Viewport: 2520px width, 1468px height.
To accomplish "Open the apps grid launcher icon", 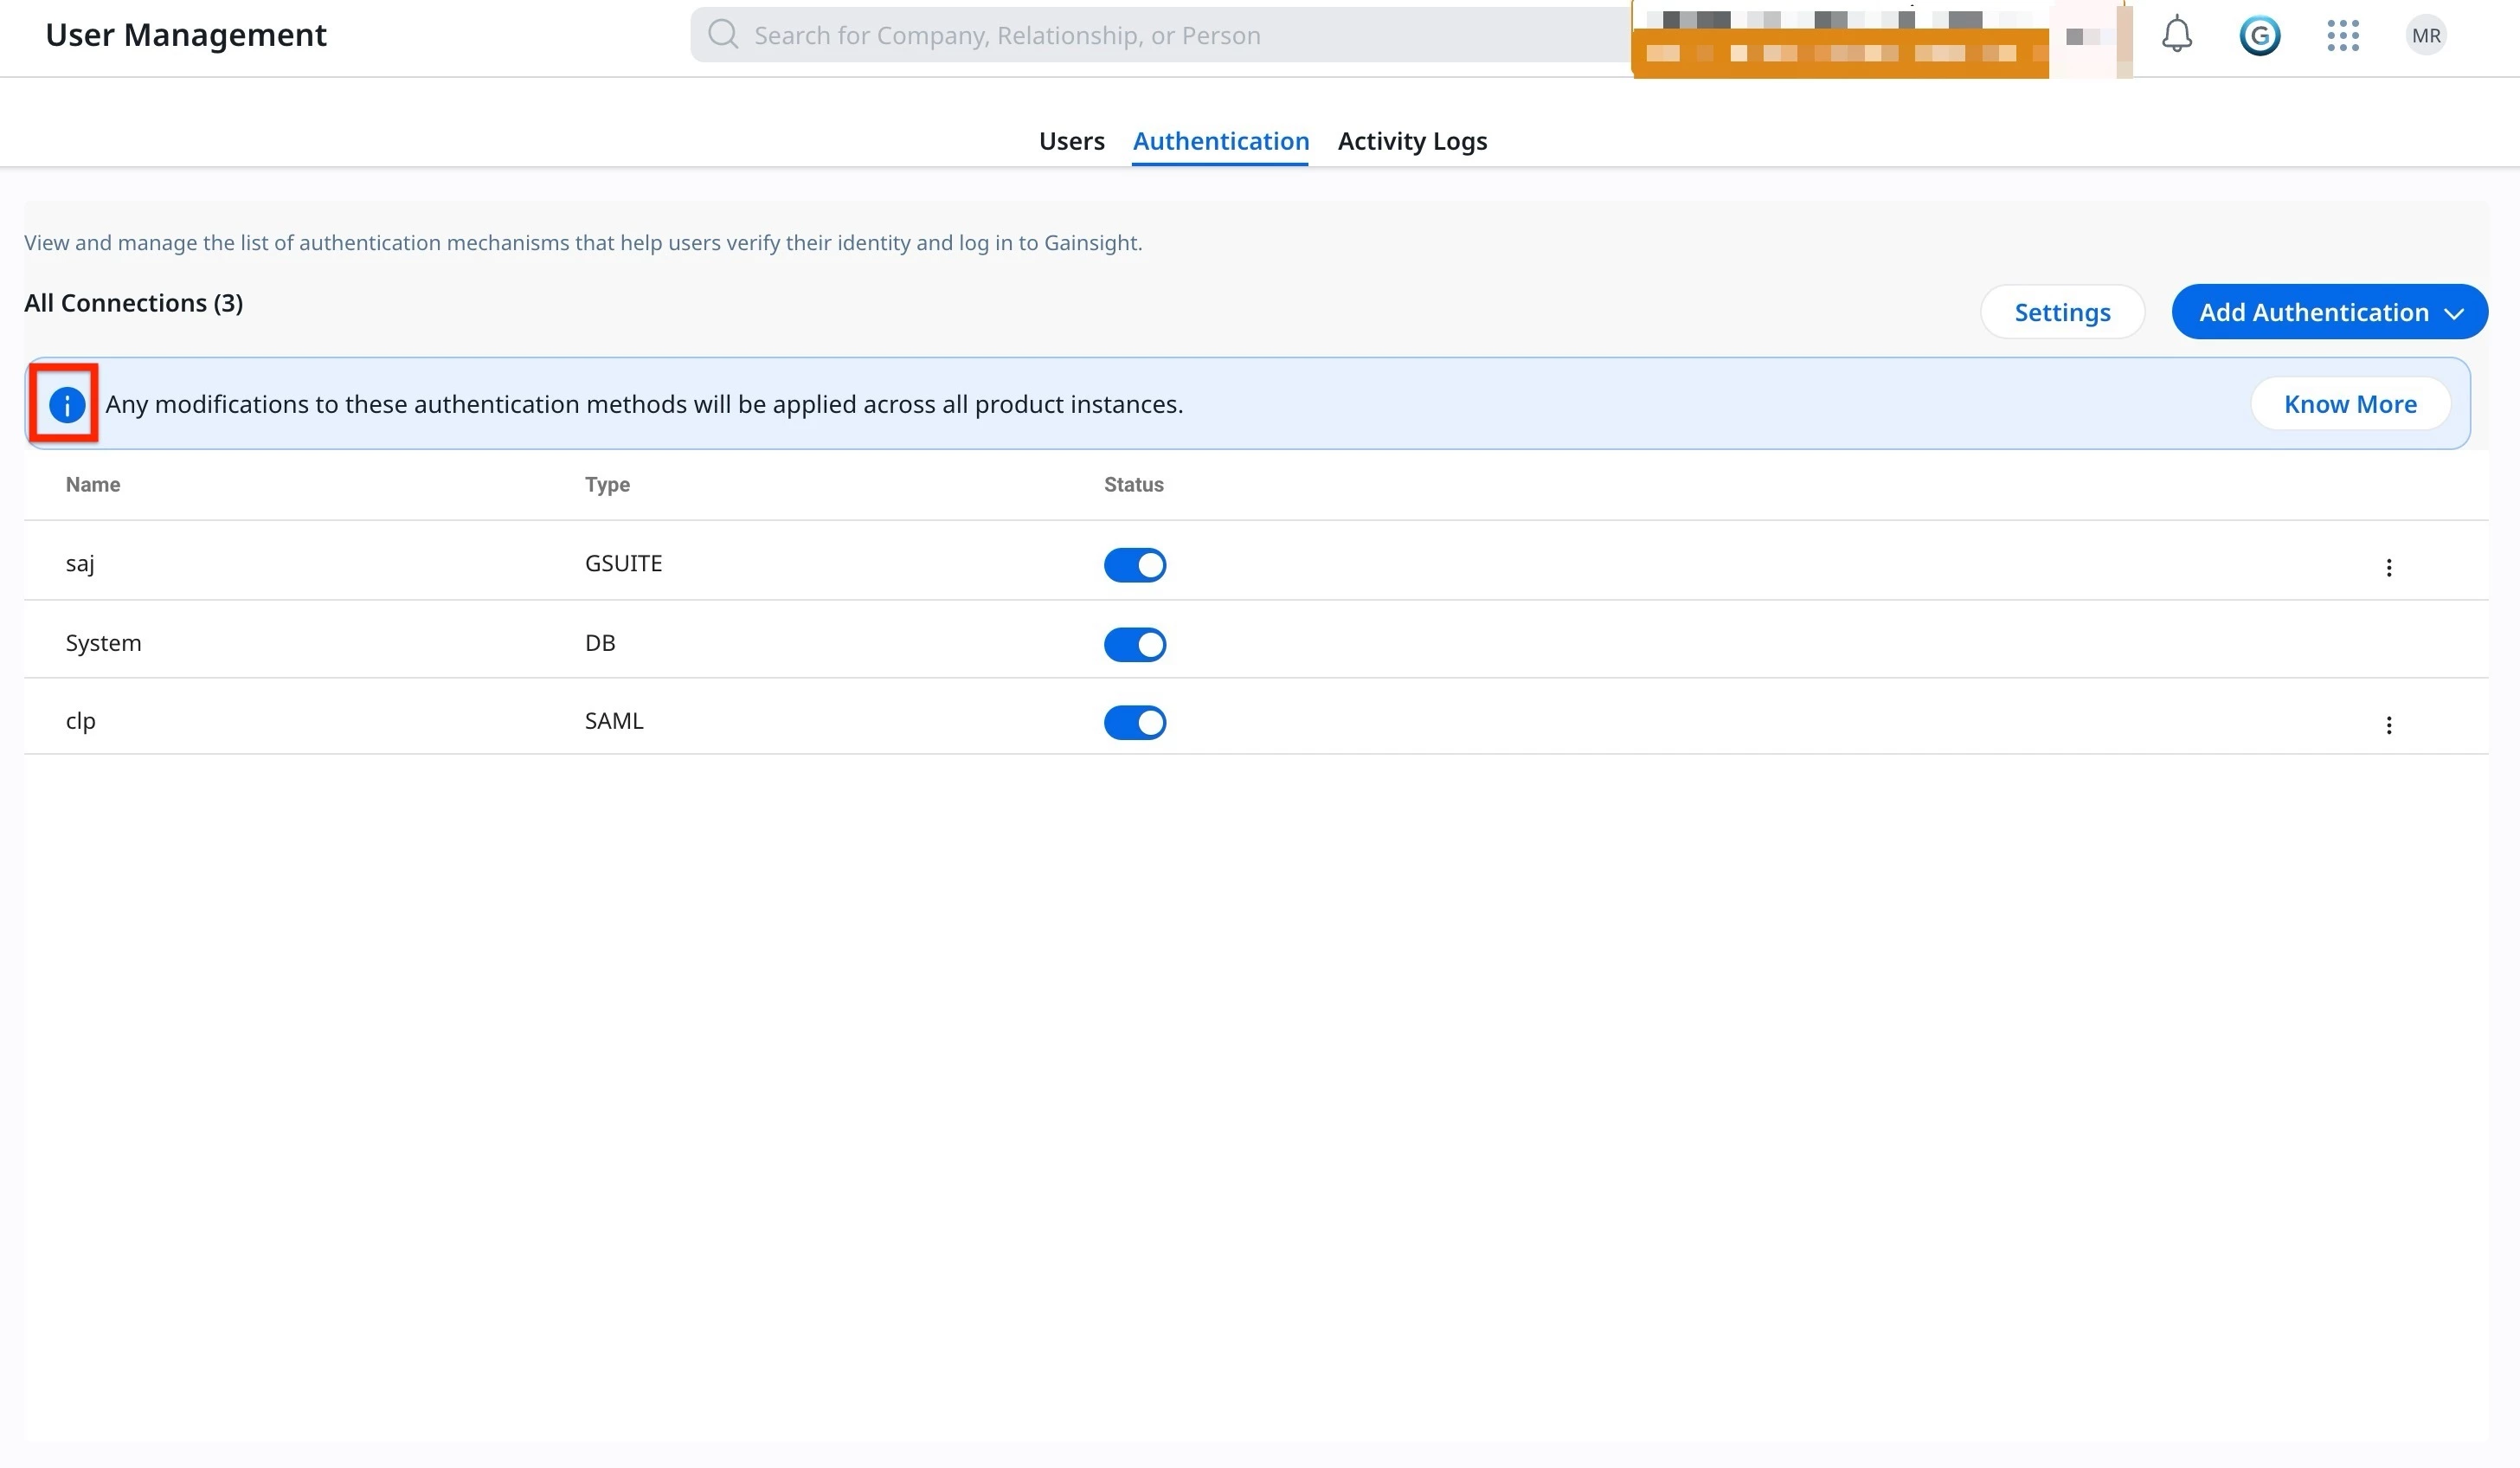I will click(x=2342, y=36).
